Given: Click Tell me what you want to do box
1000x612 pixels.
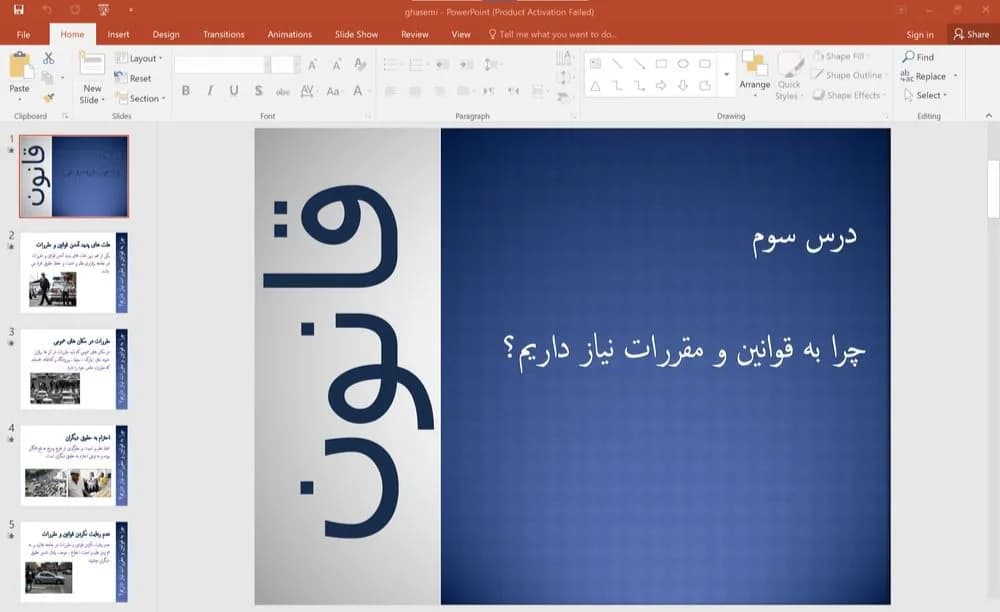Looking at the screenshot, I should tap(552, 34).
